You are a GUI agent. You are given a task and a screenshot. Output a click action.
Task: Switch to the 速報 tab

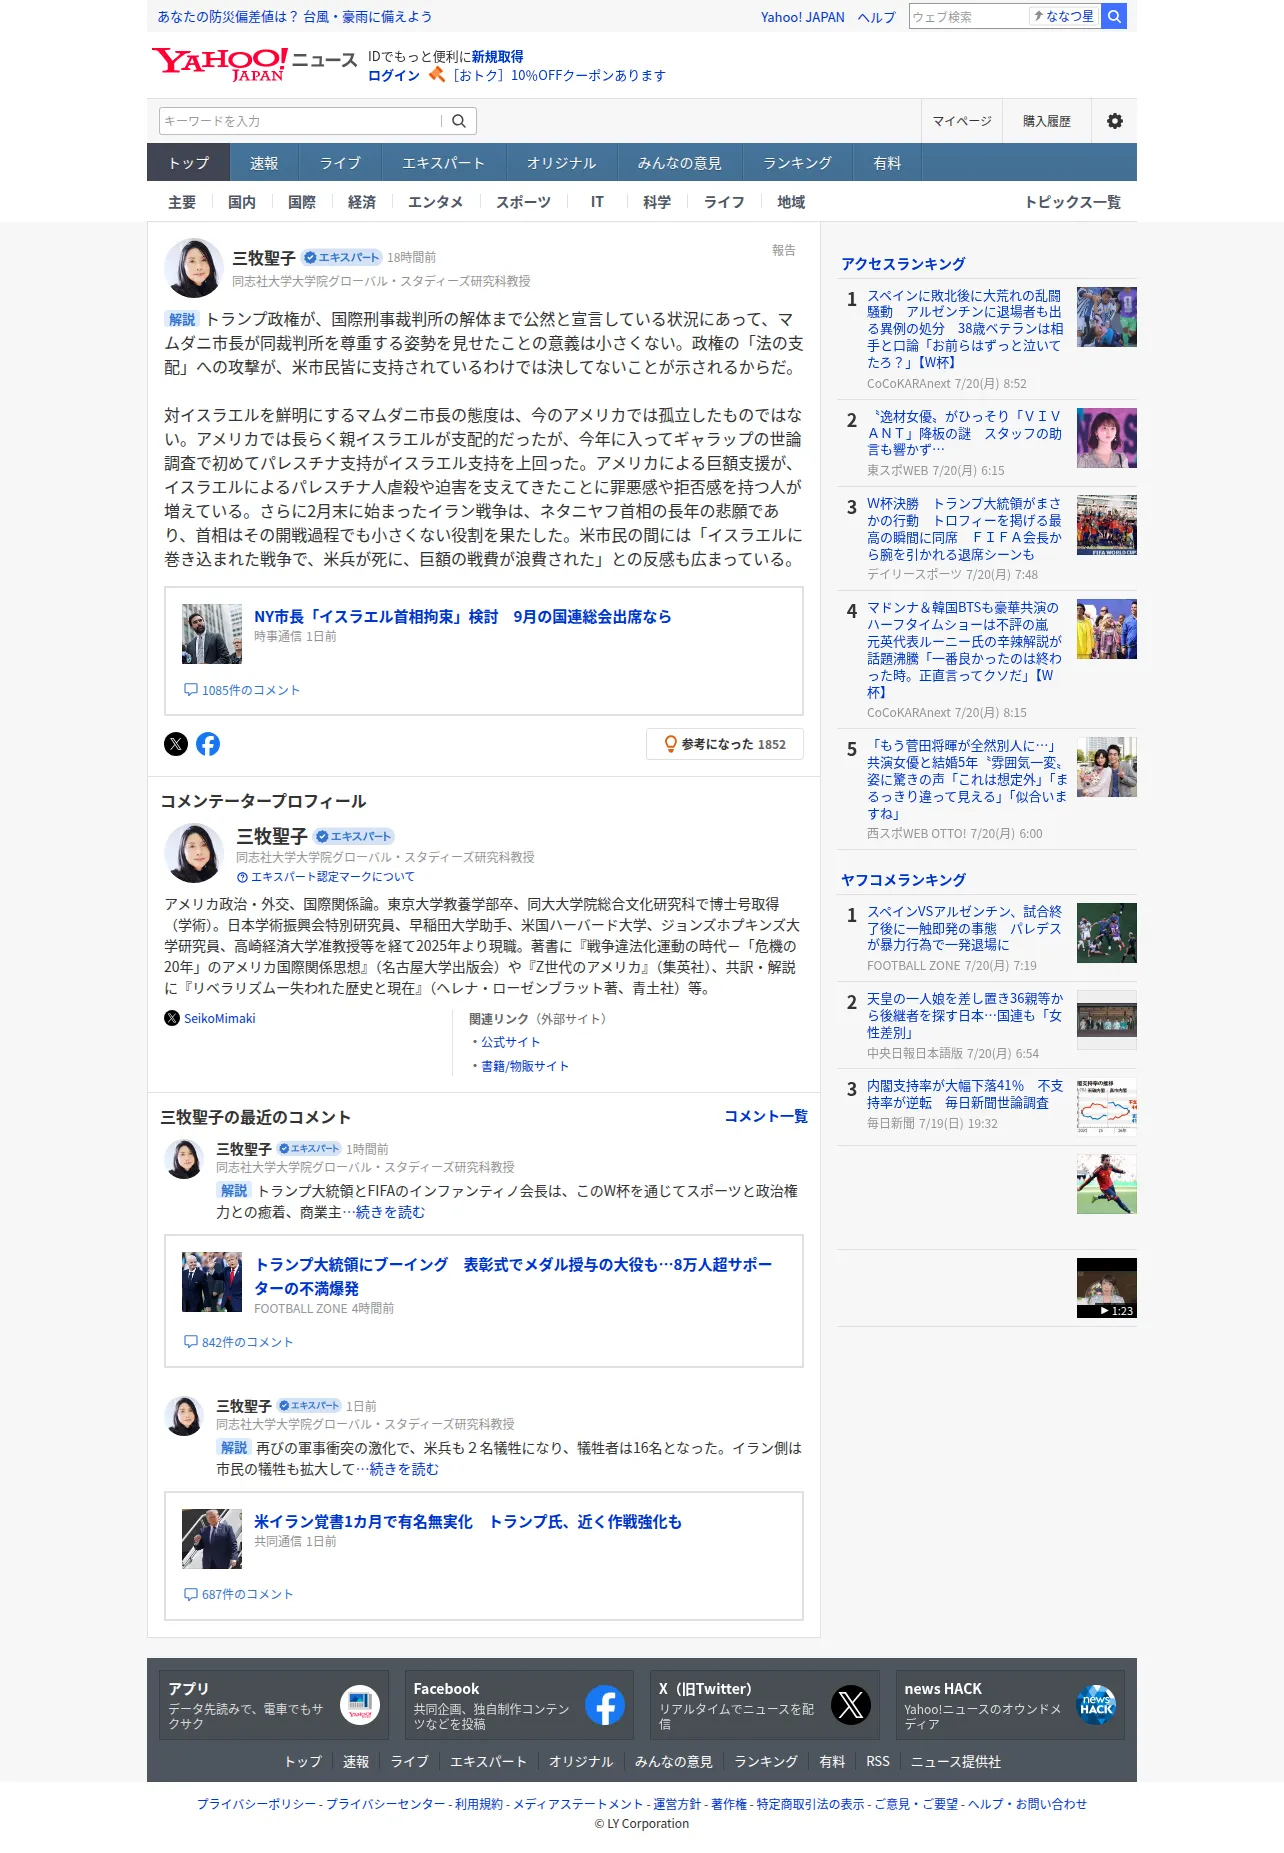pyautogui.click(x=264, y=162)
